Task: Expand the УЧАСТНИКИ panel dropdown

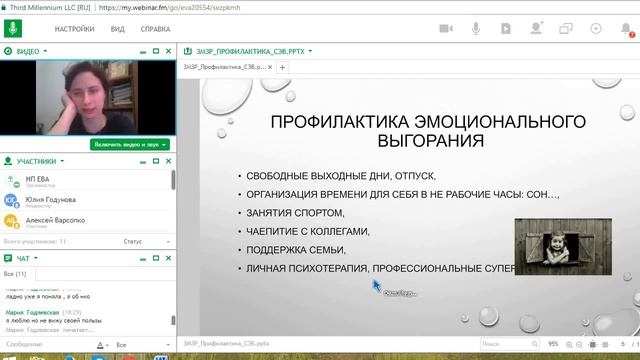Action: [x=62, y=161]
